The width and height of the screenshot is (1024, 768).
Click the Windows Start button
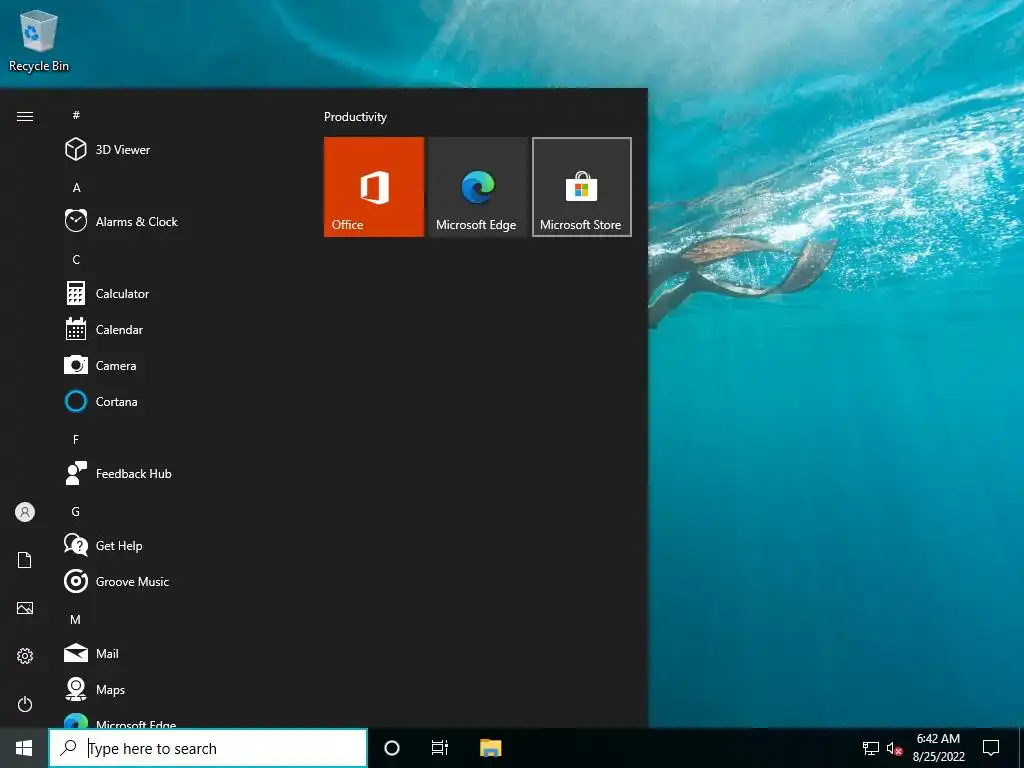tap(24, 748)
